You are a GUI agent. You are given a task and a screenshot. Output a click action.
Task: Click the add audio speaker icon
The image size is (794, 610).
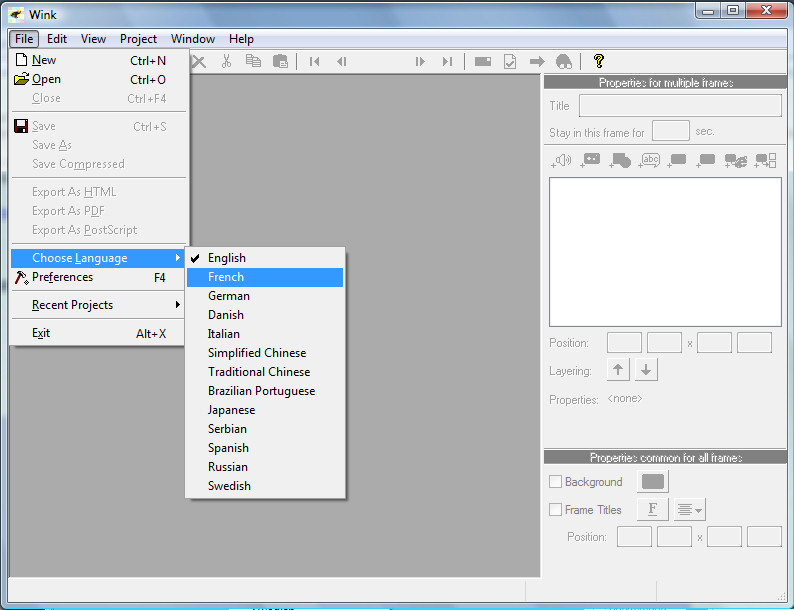coord(561,161)
